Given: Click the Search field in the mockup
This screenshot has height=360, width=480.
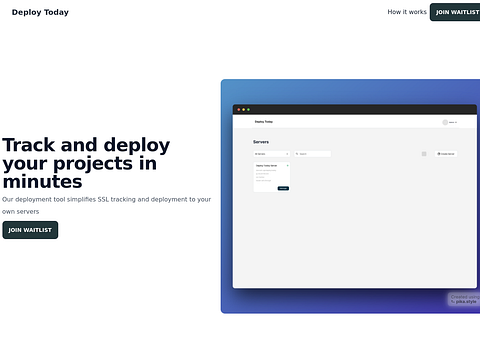Looking at the screenshot, I should point(312,154).
